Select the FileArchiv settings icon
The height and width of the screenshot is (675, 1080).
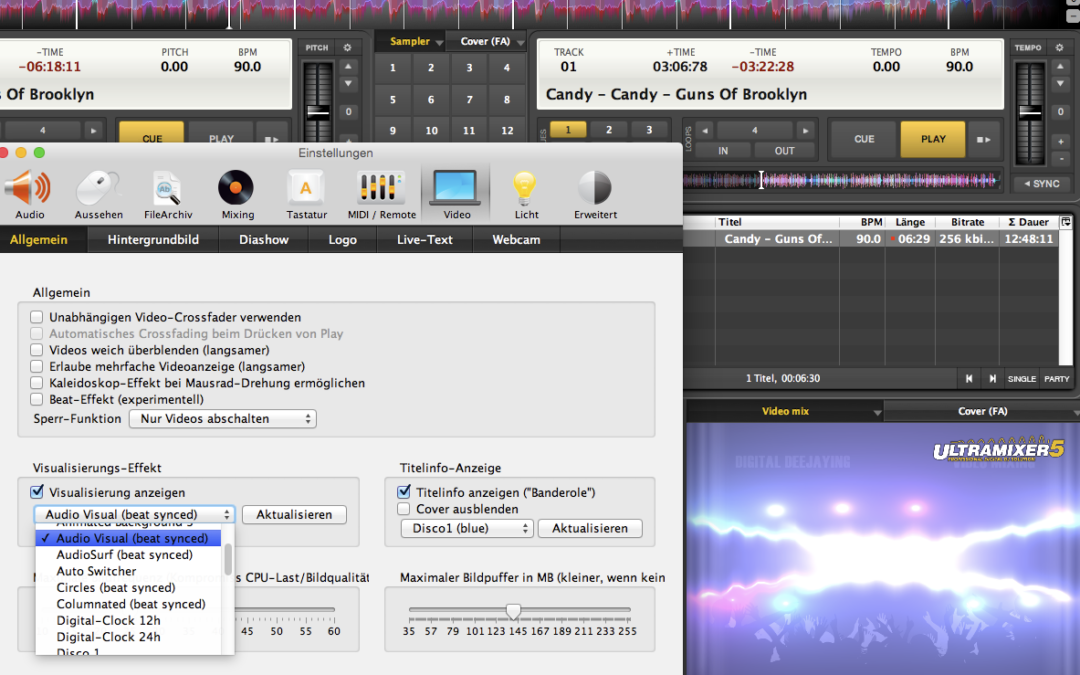[x=167, y=189]
